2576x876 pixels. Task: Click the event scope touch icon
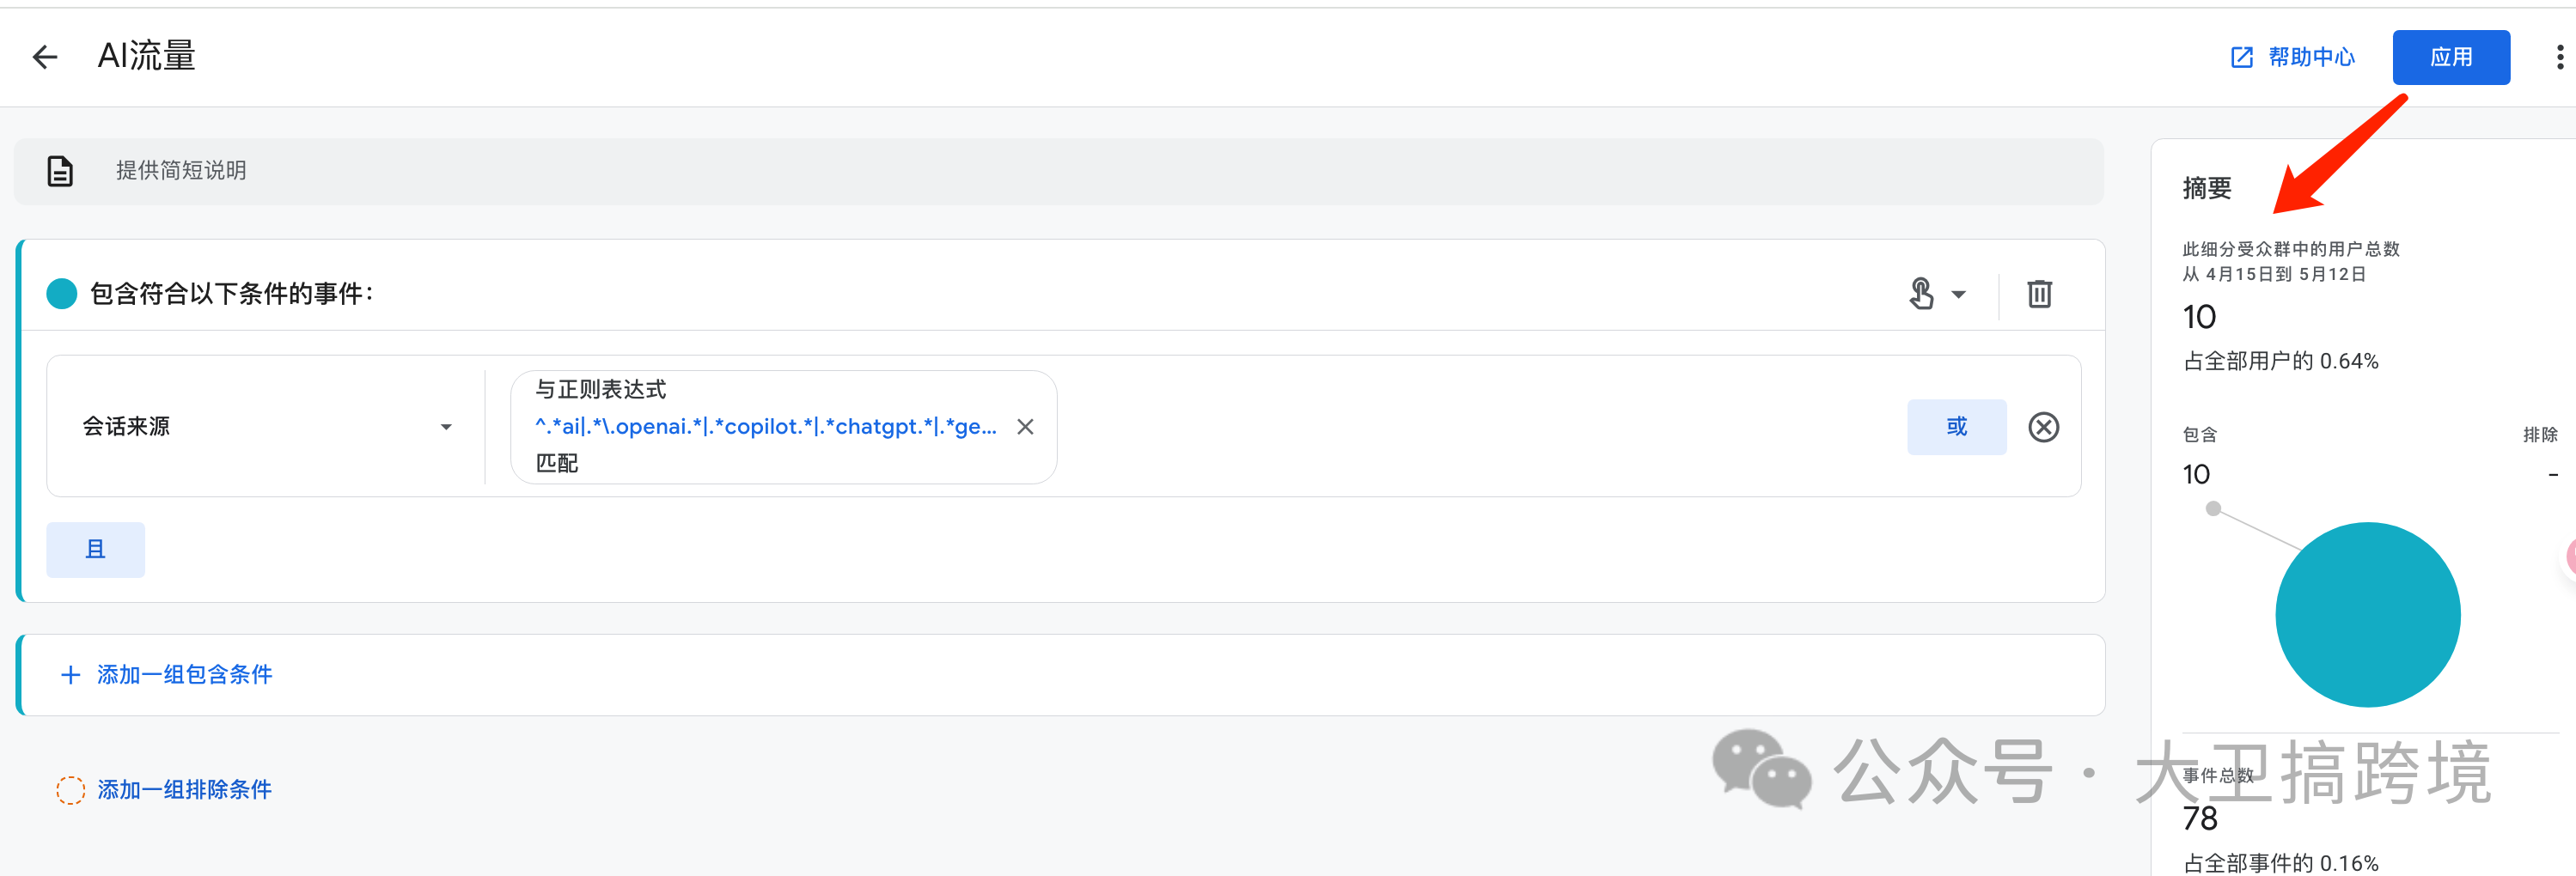1921,294
